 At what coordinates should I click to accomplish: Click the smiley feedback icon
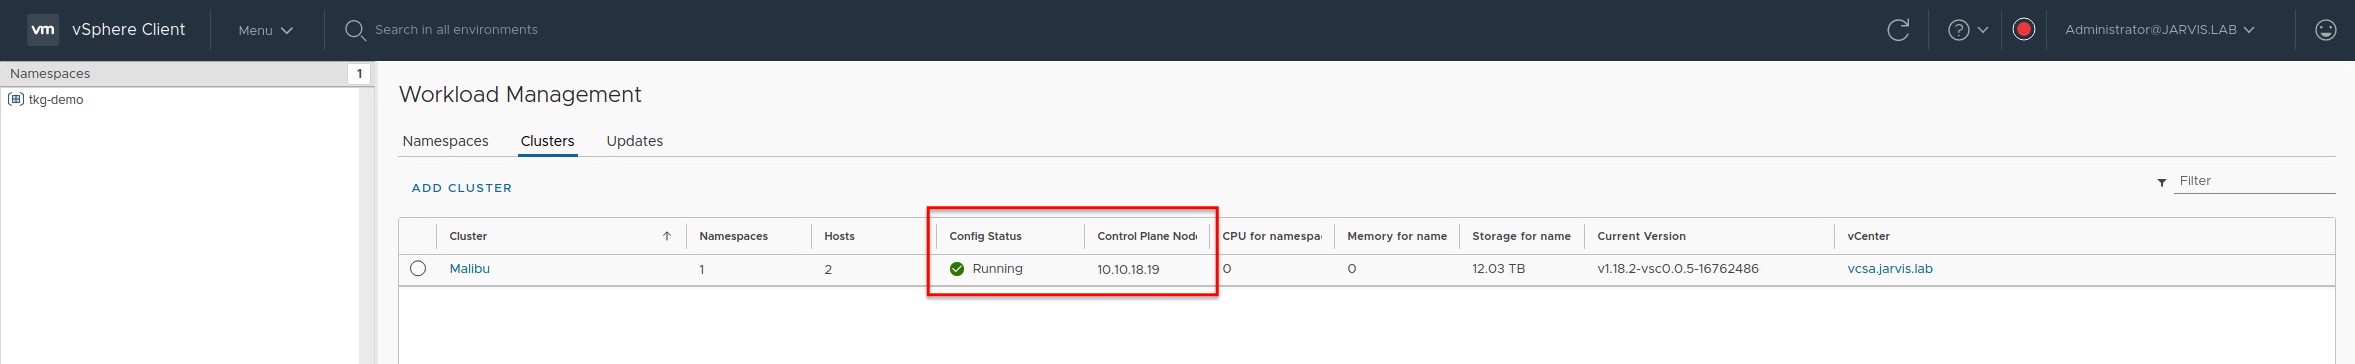[x=2326, y=30]
